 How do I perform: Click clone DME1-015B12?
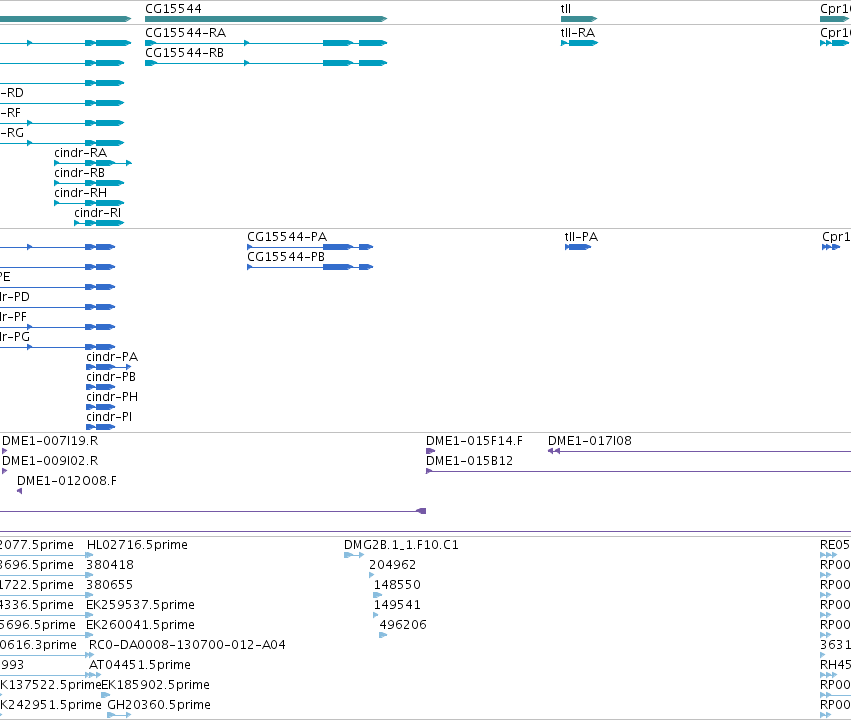638,471
